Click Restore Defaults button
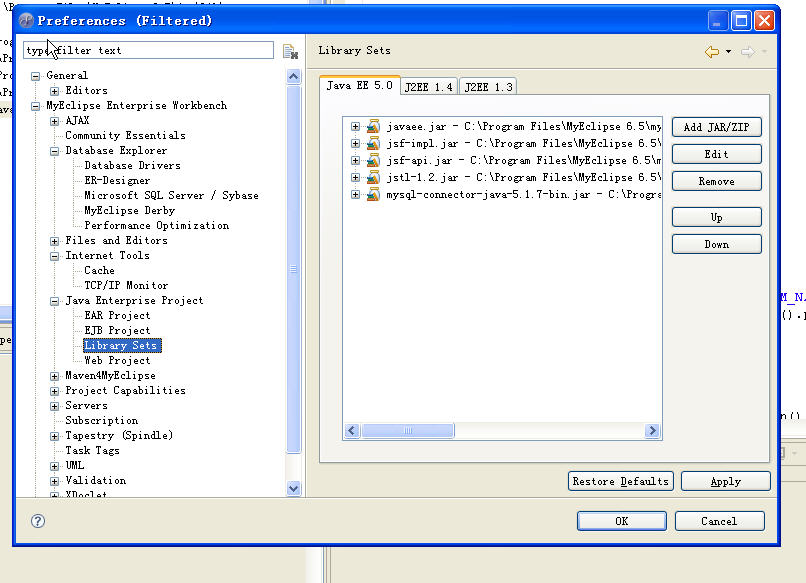The width and height of the screenshot is (806, 583). tap(620, 482)
